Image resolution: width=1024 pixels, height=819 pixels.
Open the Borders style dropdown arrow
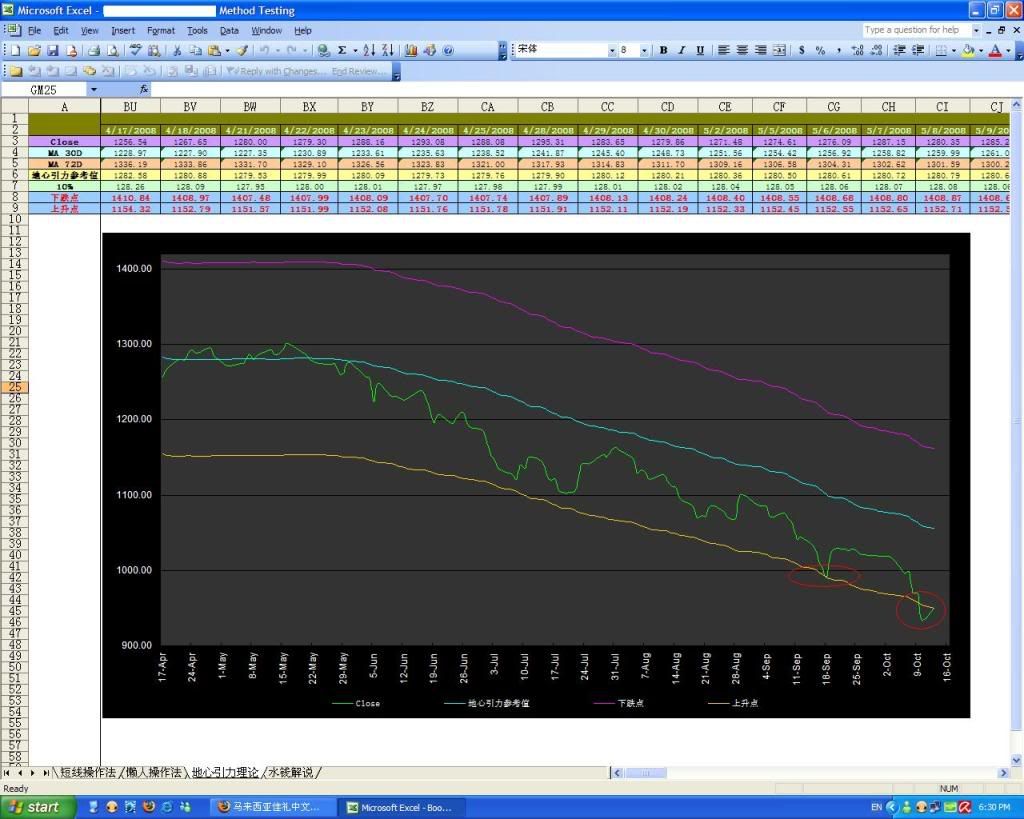click(x=953, y=50)
